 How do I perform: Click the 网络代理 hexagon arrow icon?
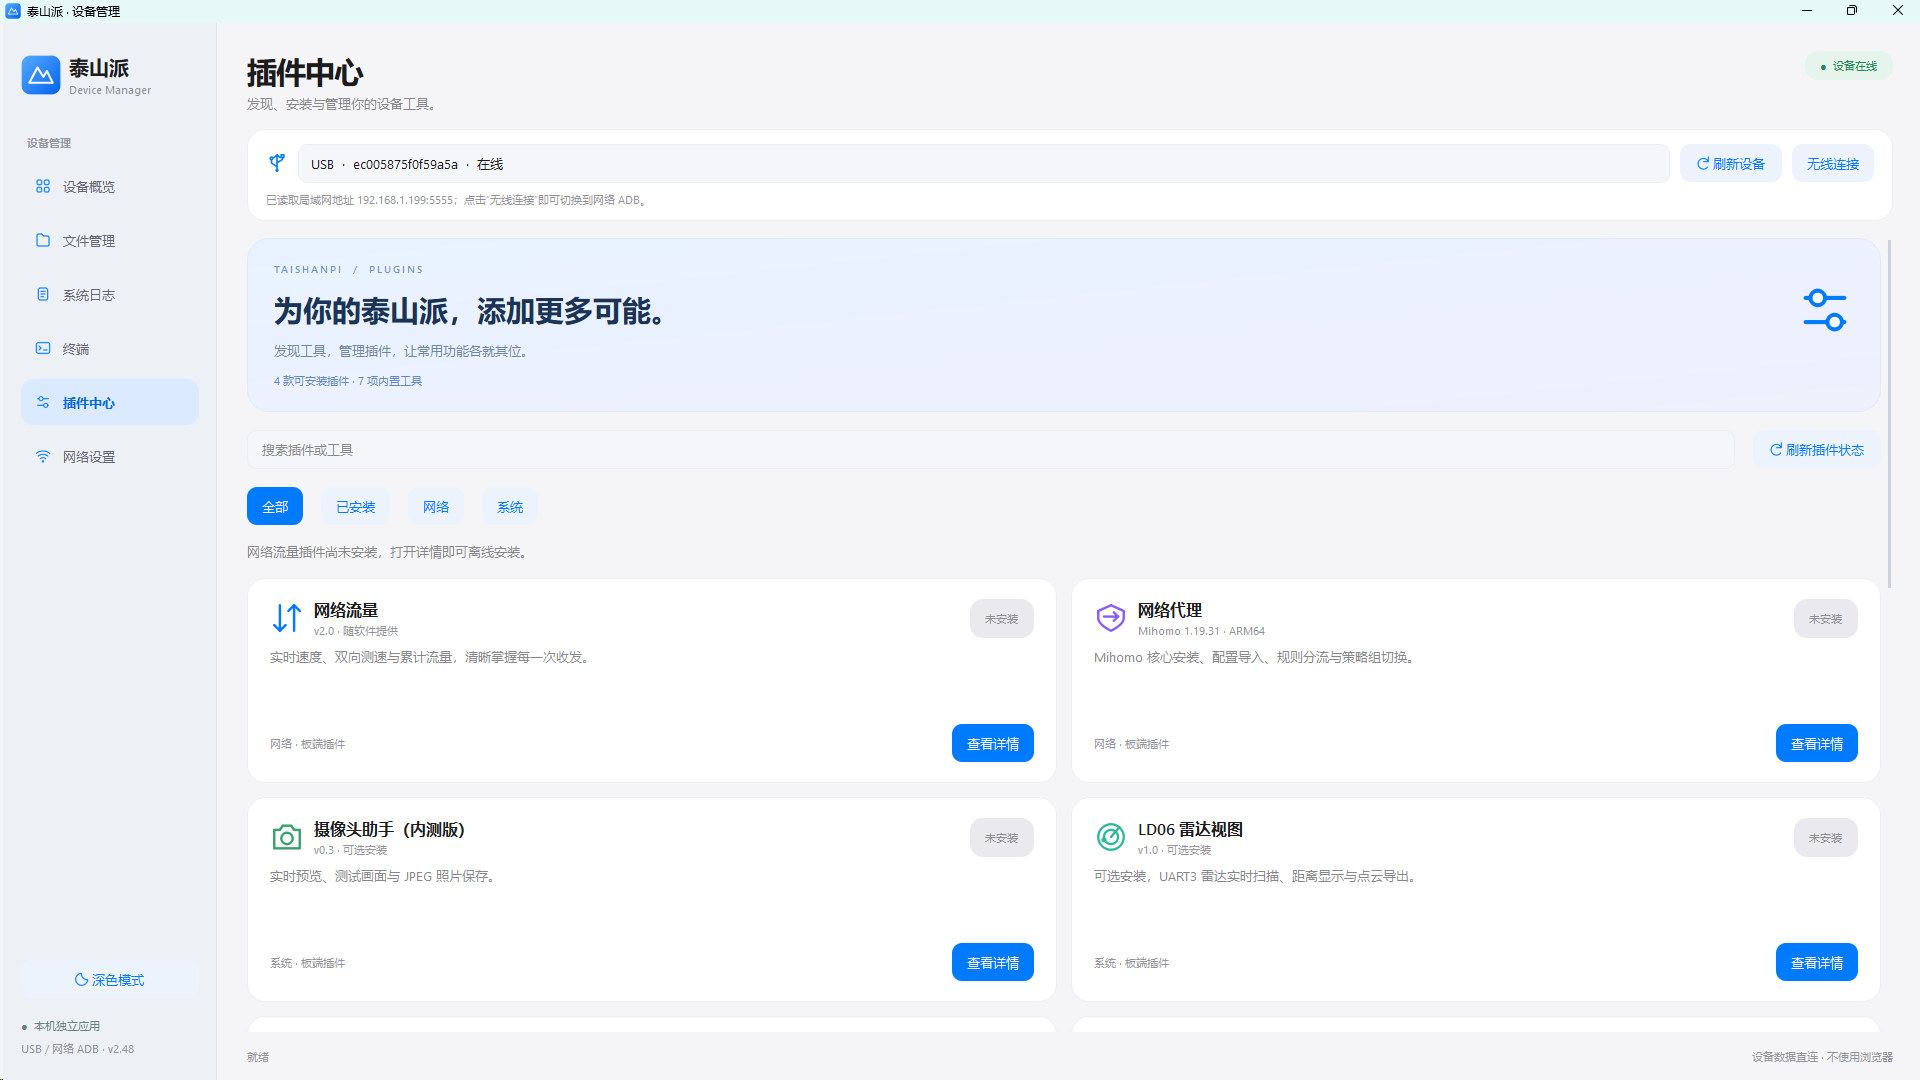click(1111, 618)
